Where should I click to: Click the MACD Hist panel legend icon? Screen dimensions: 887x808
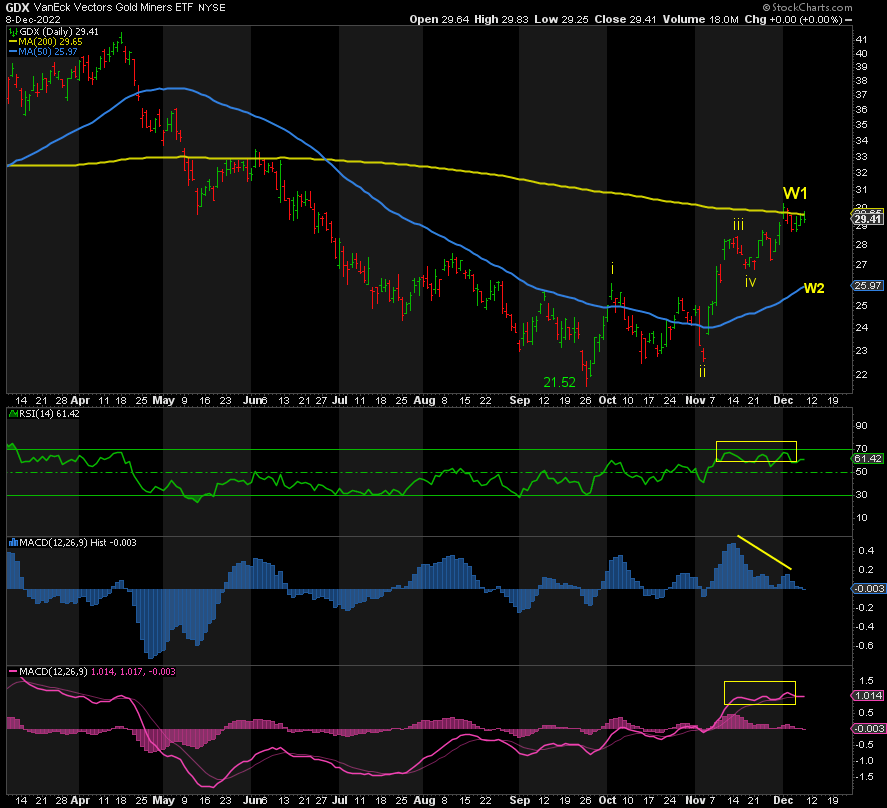pyautogui.click(x=13, y=543)
